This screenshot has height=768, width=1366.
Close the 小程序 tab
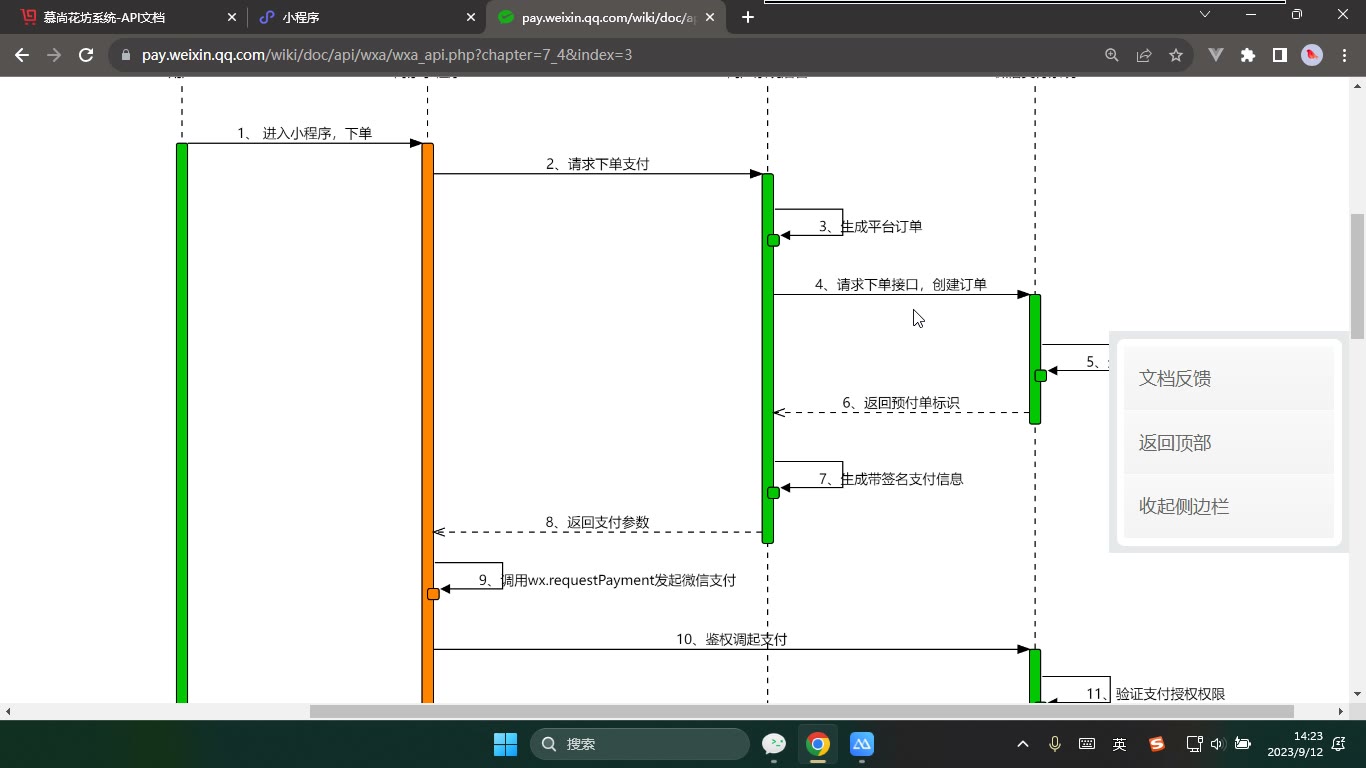point(471,17)
